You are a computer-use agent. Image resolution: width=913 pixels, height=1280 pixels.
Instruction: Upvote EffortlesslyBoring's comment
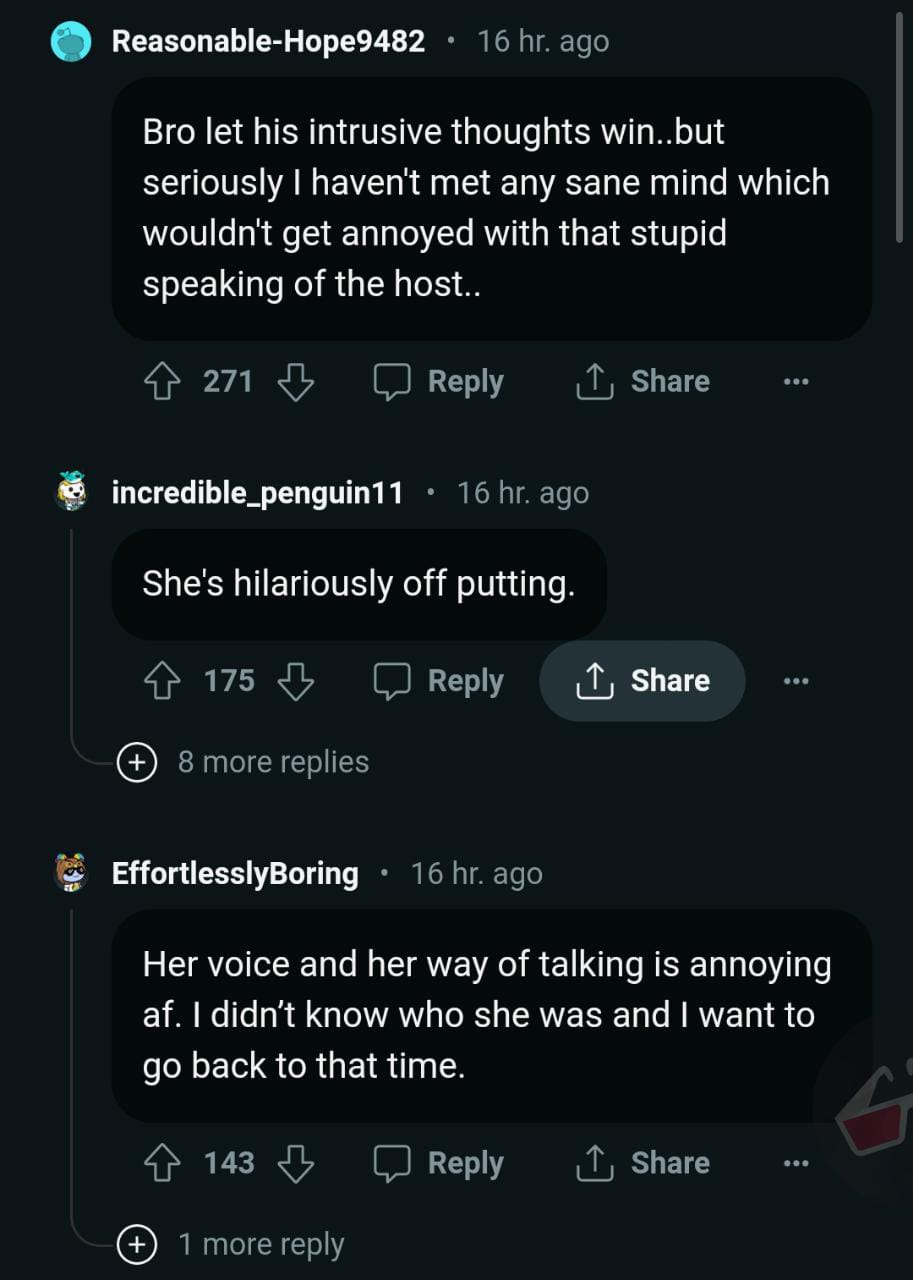(x=162, y=1163)
